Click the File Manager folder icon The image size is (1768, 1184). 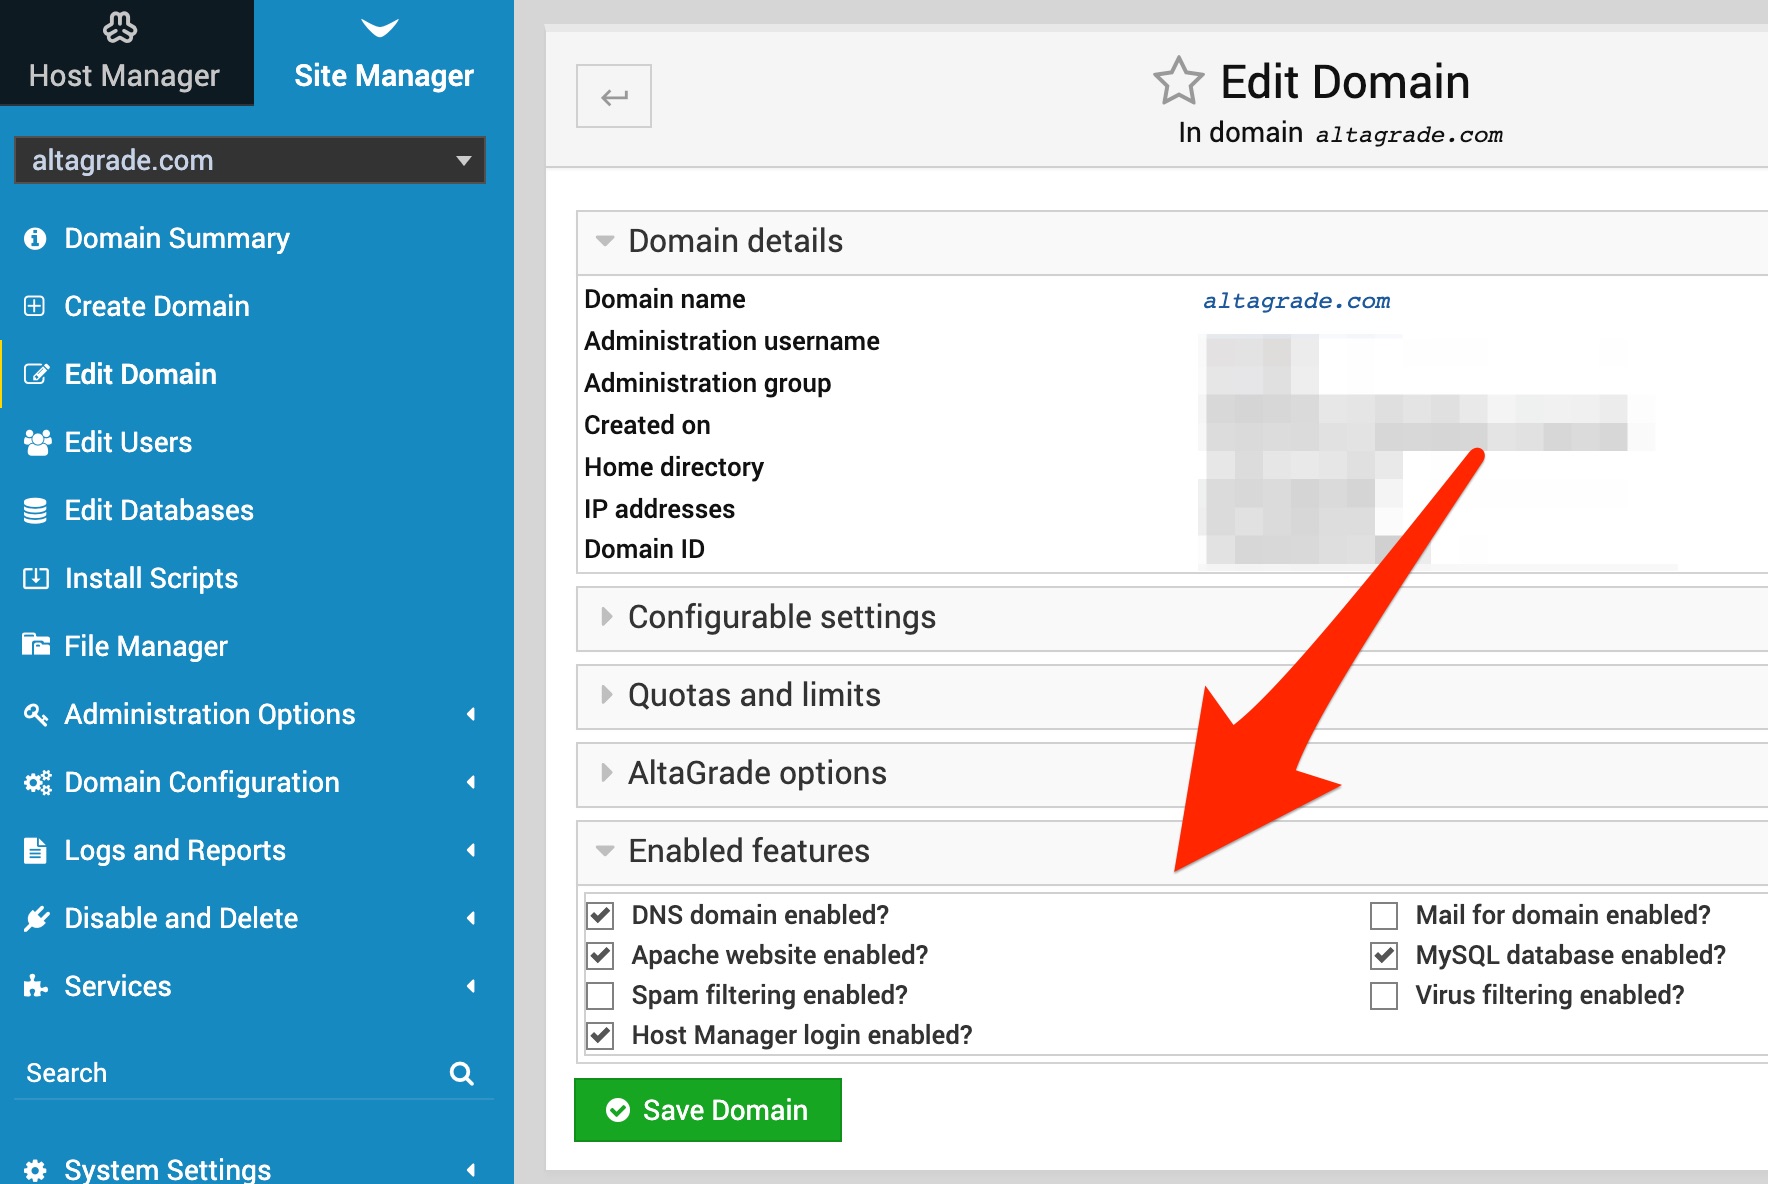point(36,645)
